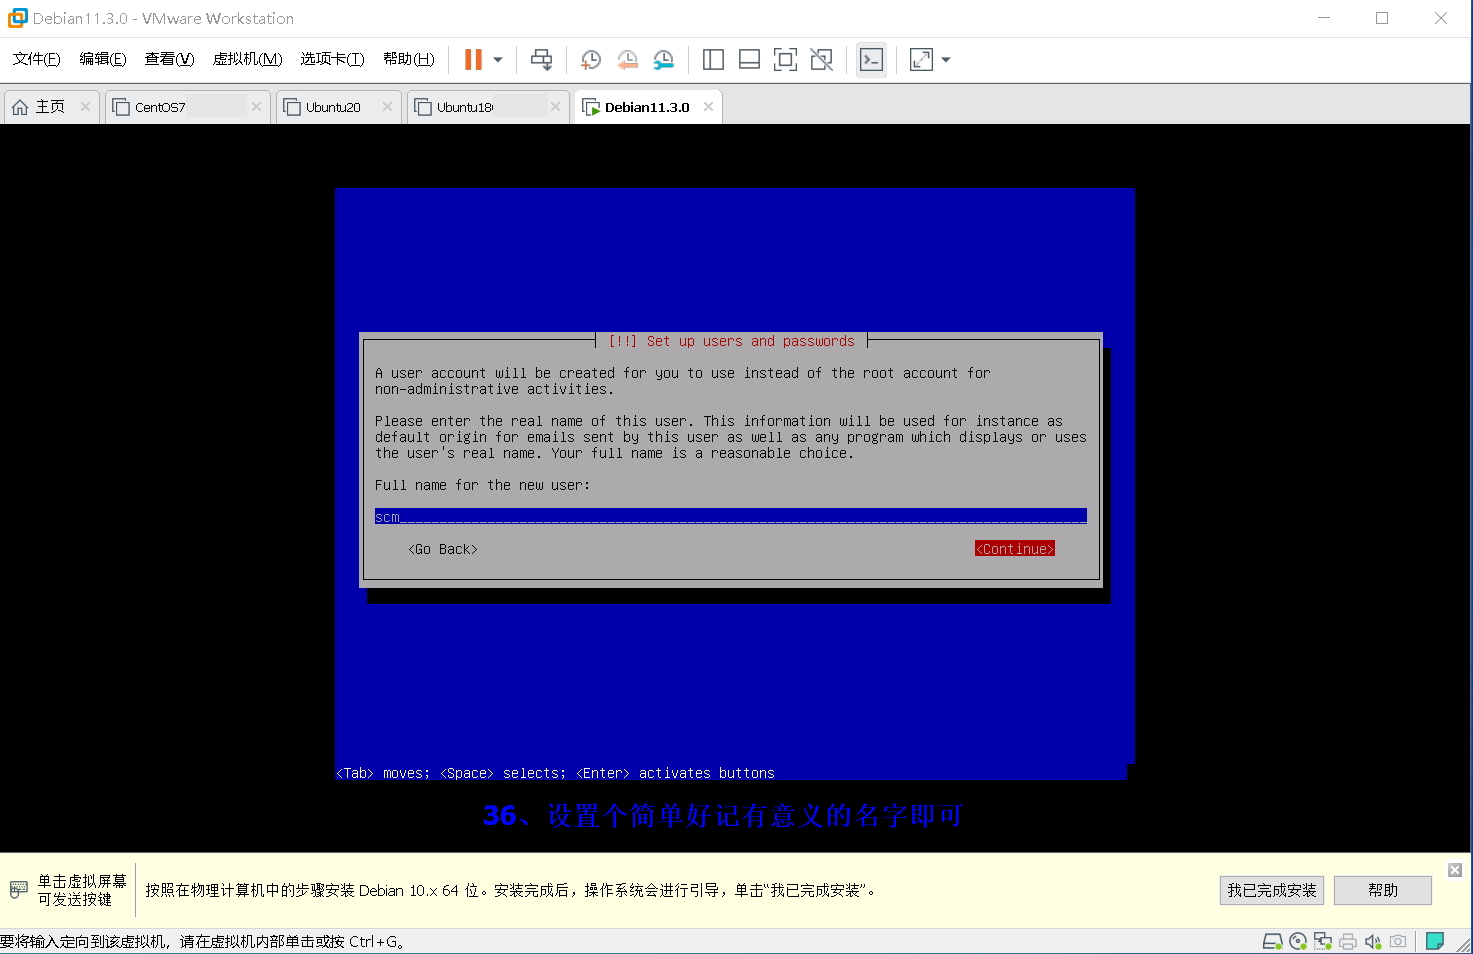Click the camera device status icon
The width and height of the screenshot is (1473, 954).
click(x=1398, y=941)
